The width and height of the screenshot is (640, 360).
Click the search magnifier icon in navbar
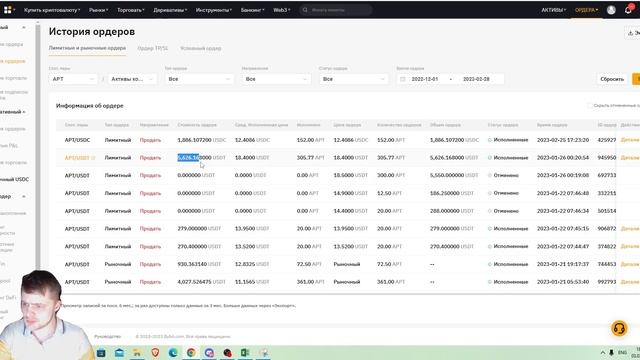(x=305, y=10)
